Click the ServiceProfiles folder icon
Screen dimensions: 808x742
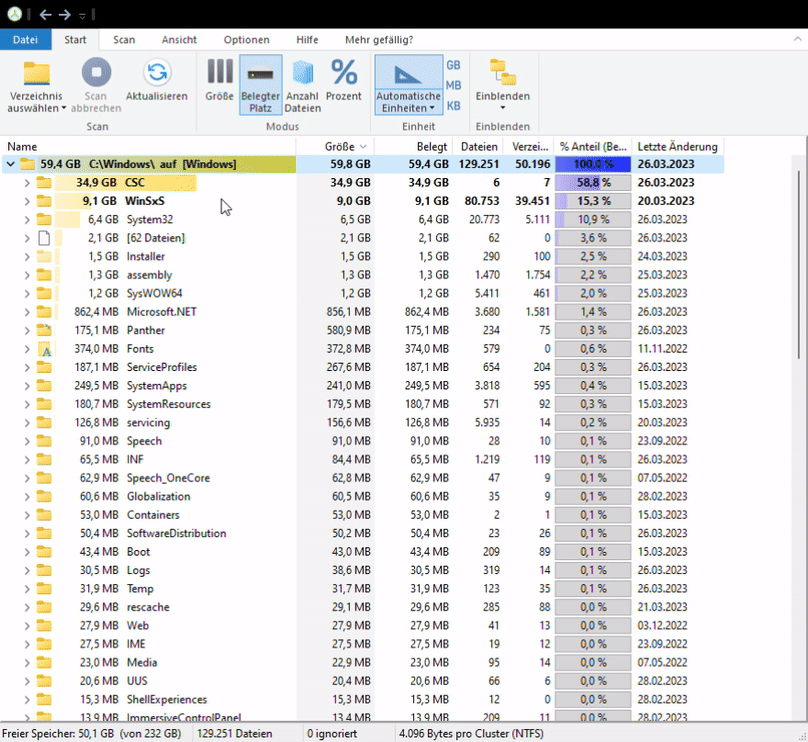click(44, 367)
